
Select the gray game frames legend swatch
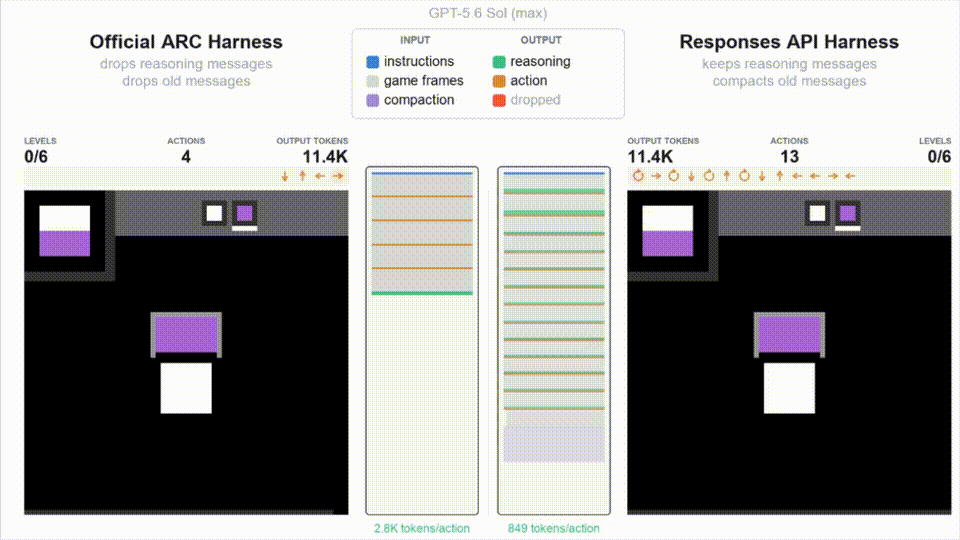[372, 81]
